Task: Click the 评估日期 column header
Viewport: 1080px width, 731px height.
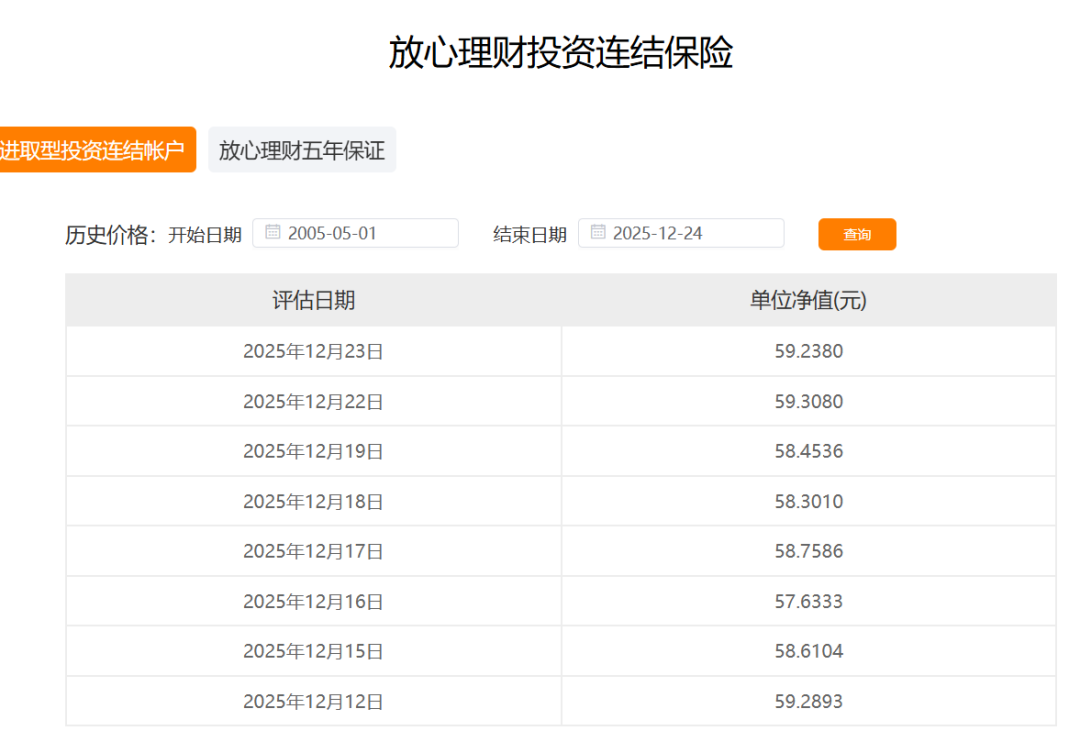Action: coord(313,300)
